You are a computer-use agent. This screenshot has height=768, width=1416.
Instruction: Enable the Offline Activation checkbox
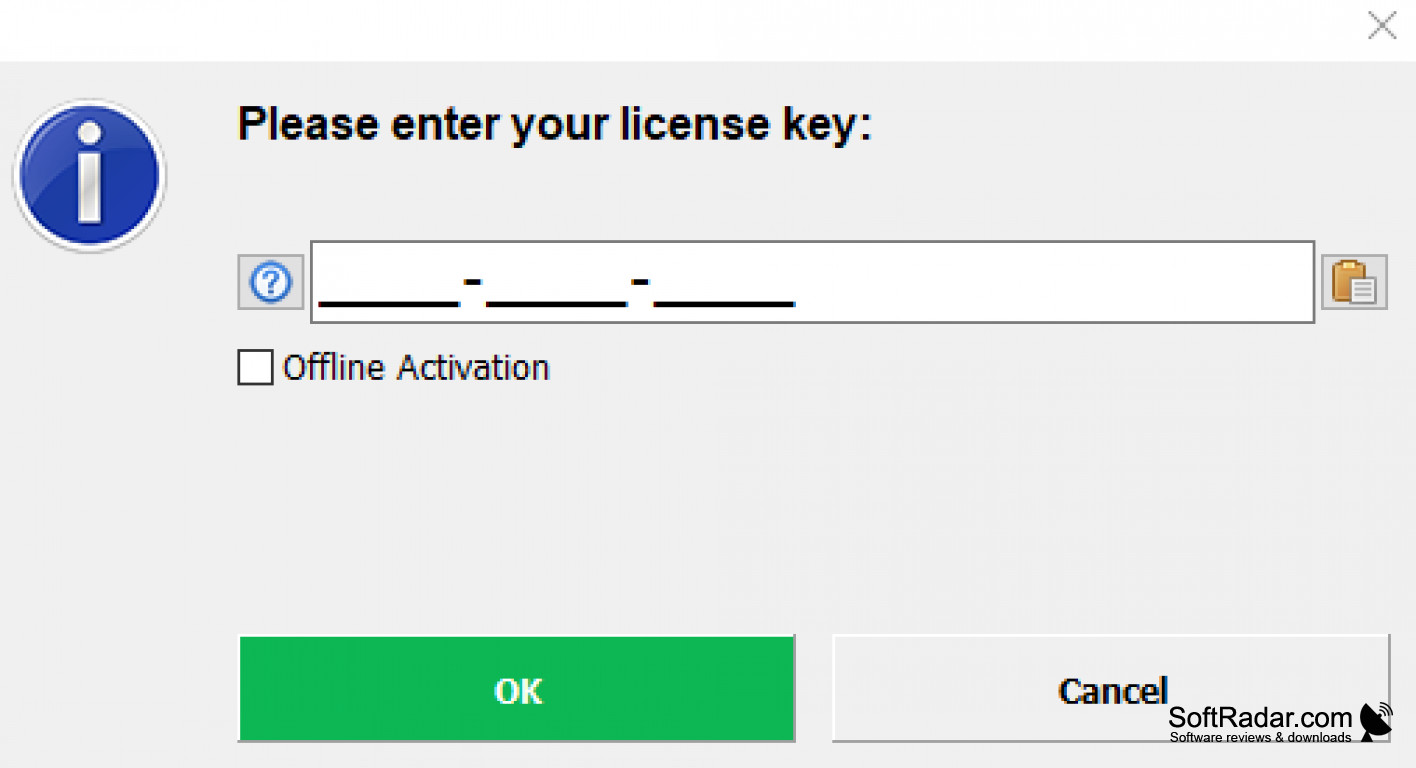coord(255,367)
